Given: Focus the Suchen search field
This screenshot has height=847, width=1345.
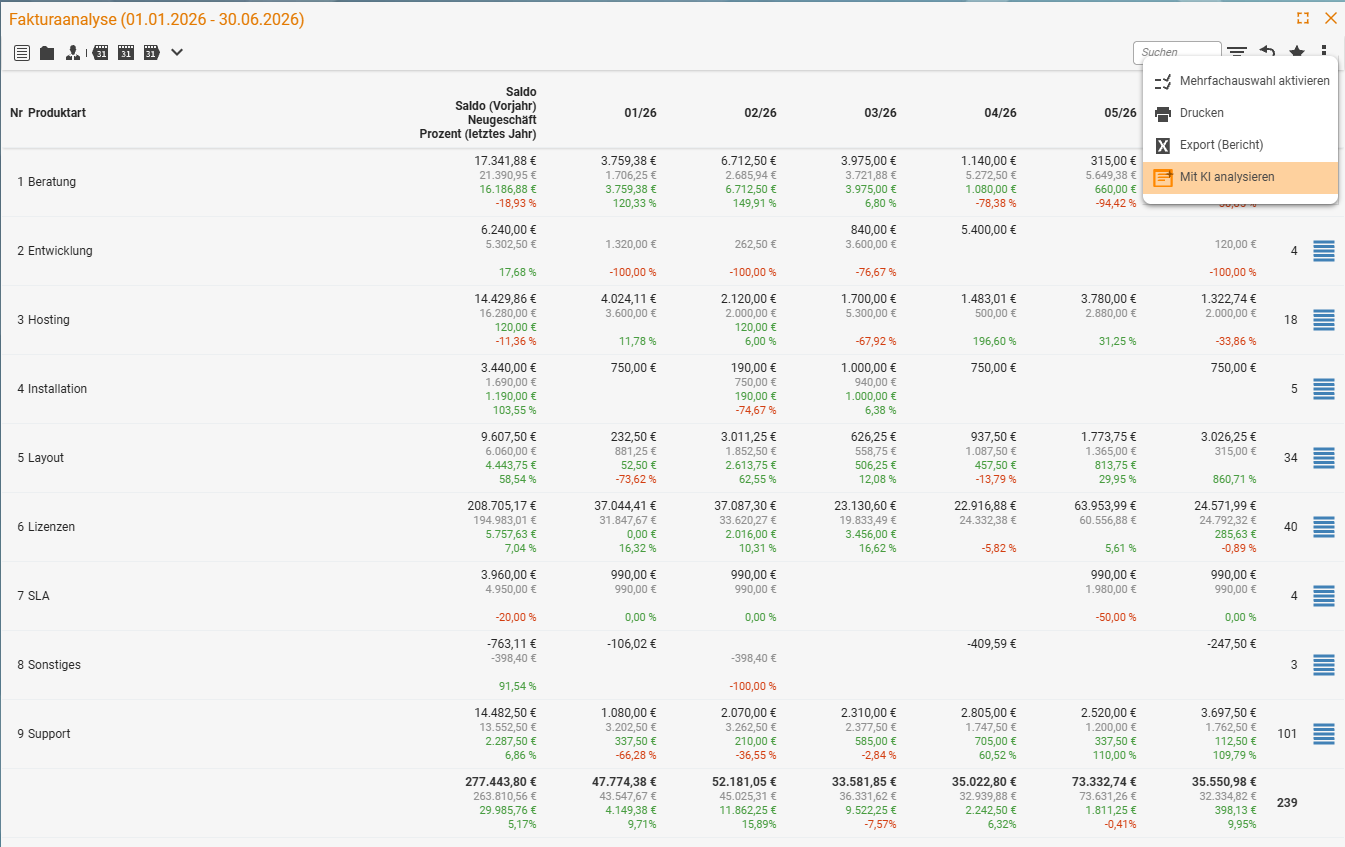Looking at the screenshot, I should pos(1177,52).
